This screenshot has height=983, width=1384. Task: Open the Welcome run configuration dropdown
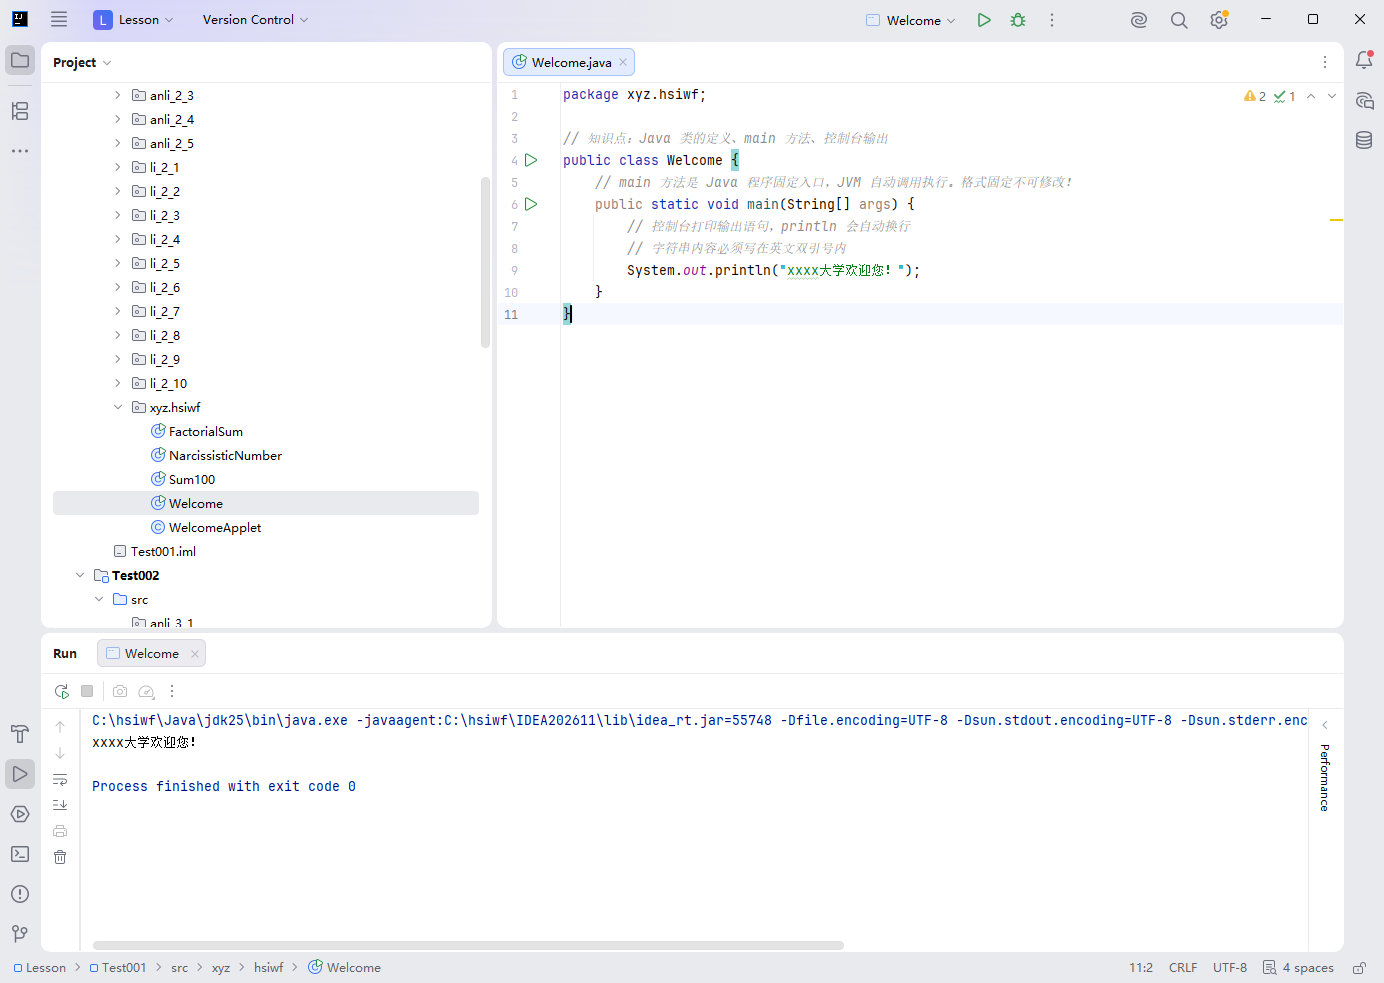click(911, 20)
